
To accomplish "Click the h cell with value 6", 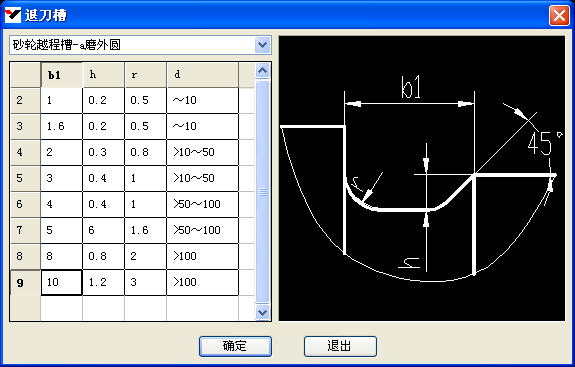I will click(104, 231).
